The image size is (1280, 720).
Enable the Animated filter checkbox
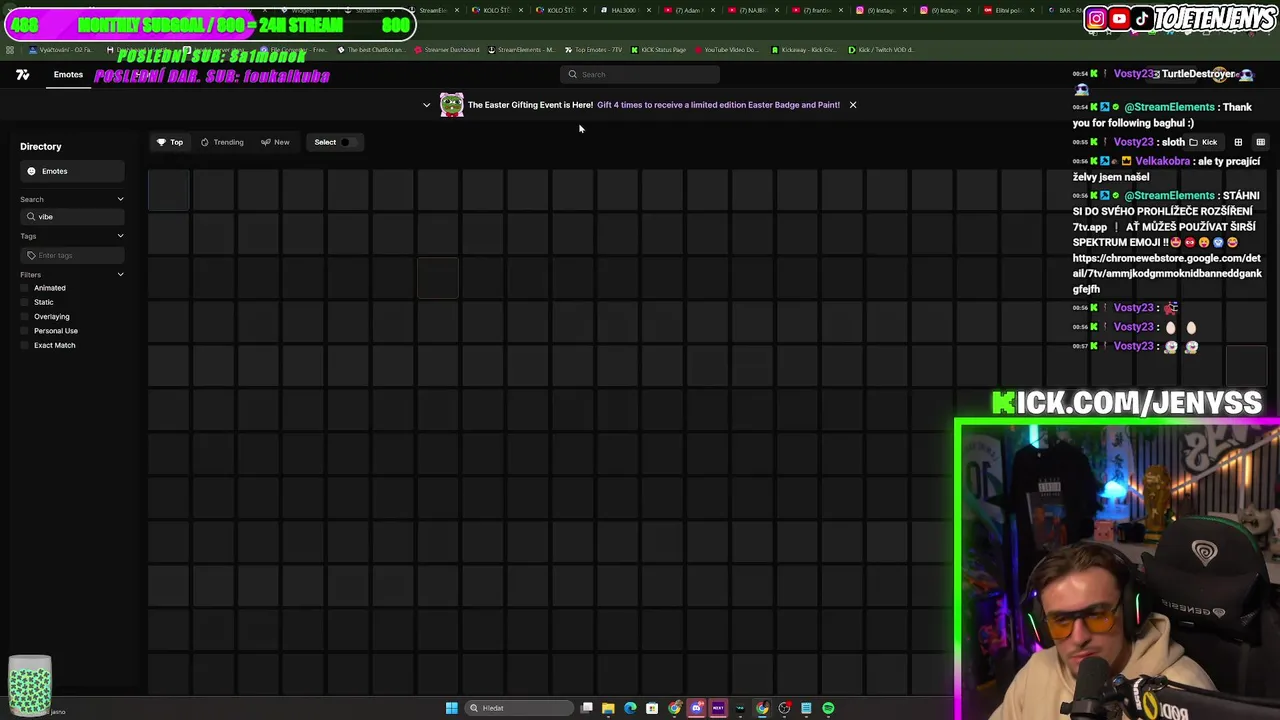tap(25, 288)
